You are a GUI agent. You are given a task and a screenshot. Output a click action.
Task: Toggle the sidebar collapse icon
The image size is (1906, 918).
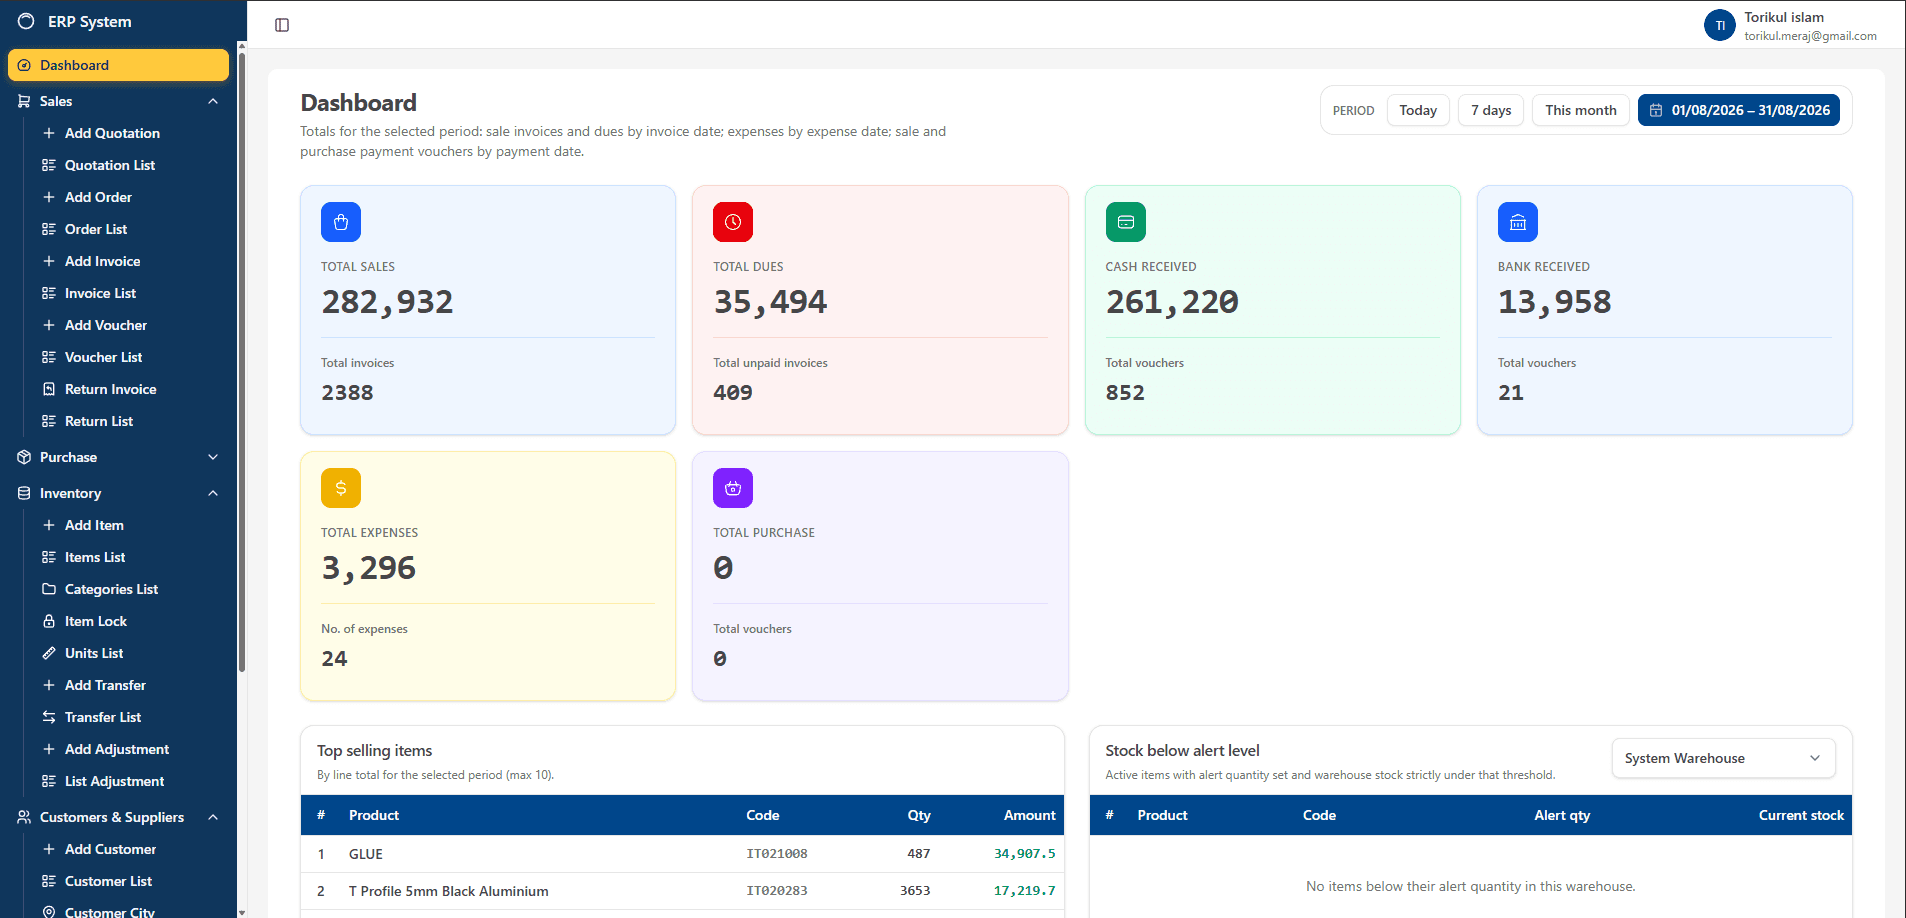click(282, 25)
